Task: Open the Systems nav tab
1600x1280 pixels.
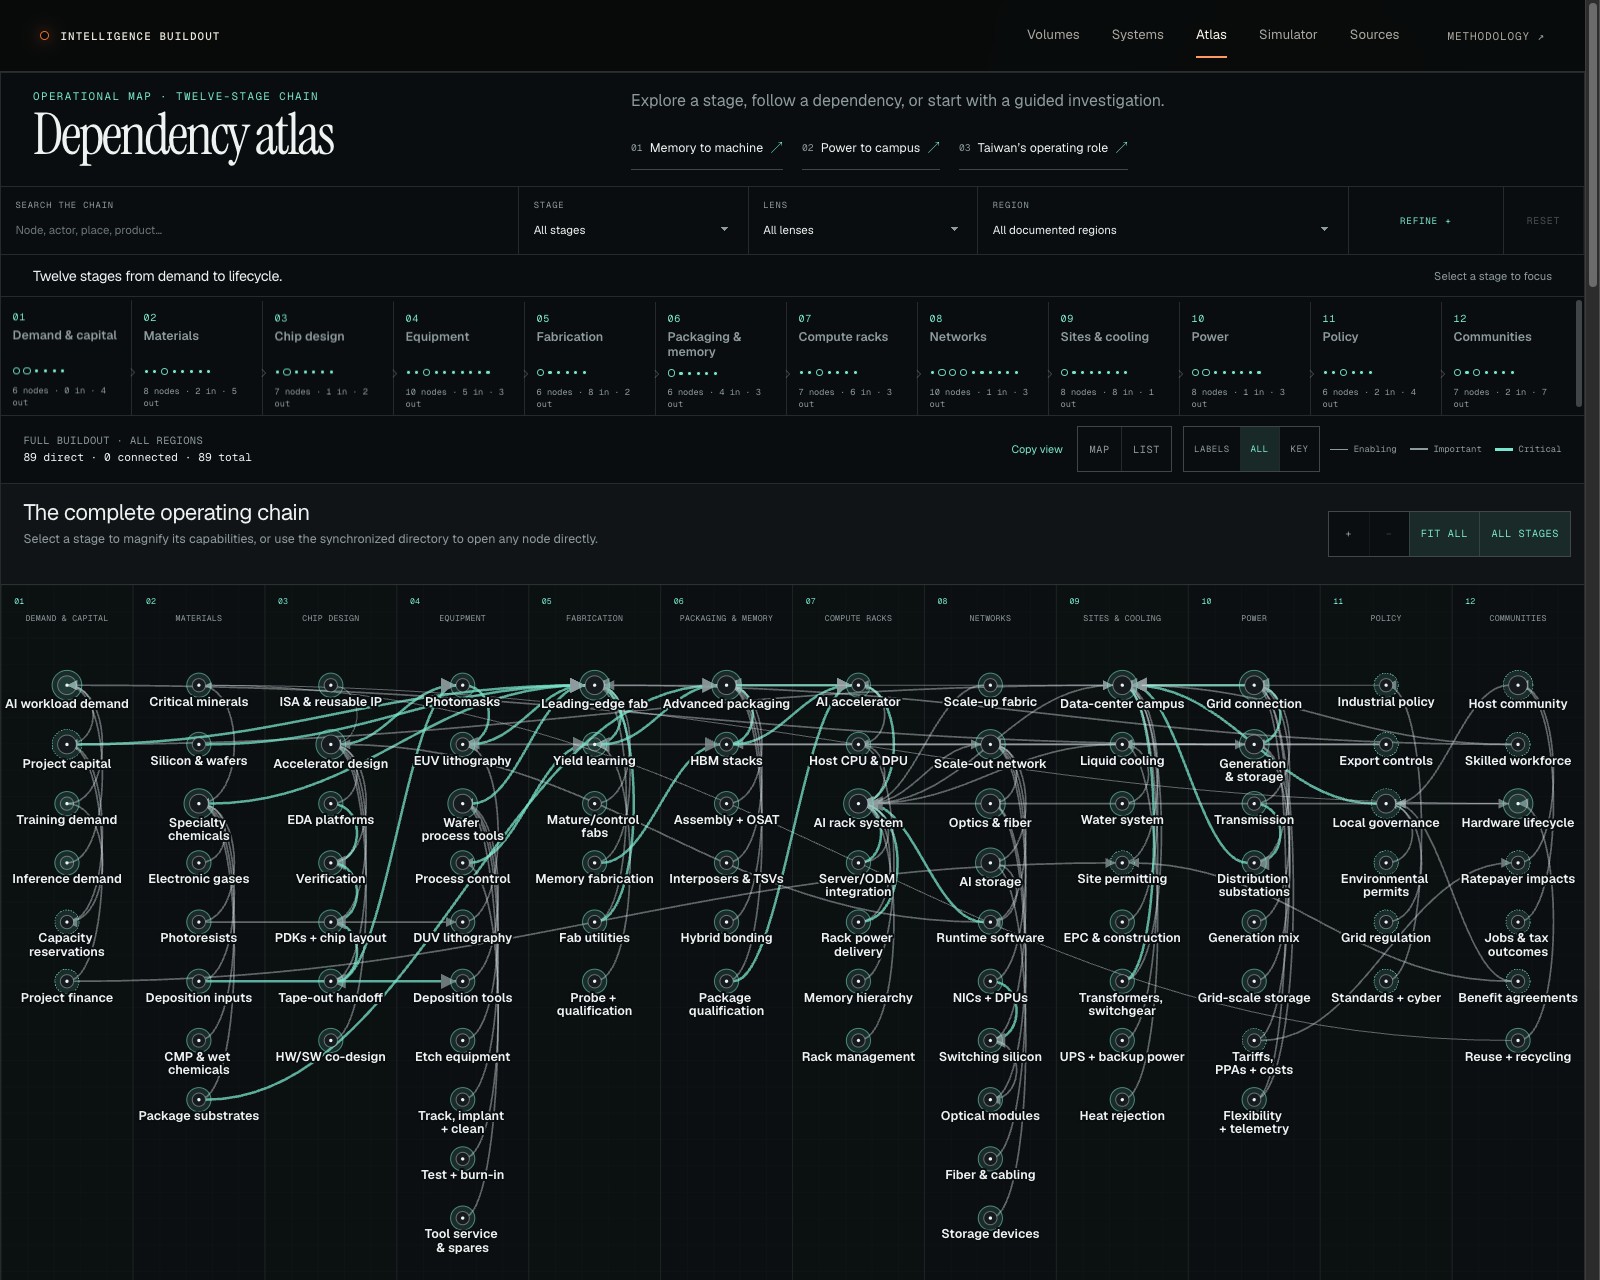Action: [x=1138, y=35]
